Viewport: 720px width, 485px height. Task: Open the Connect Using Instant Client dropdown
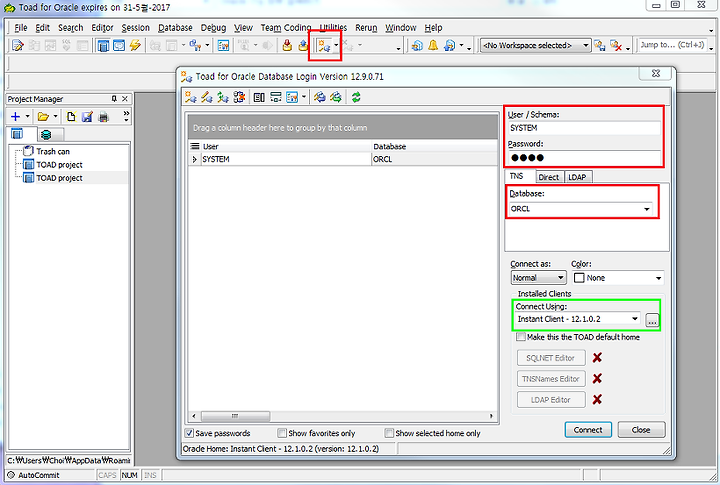pyautogui.click(x=635, y=319)
